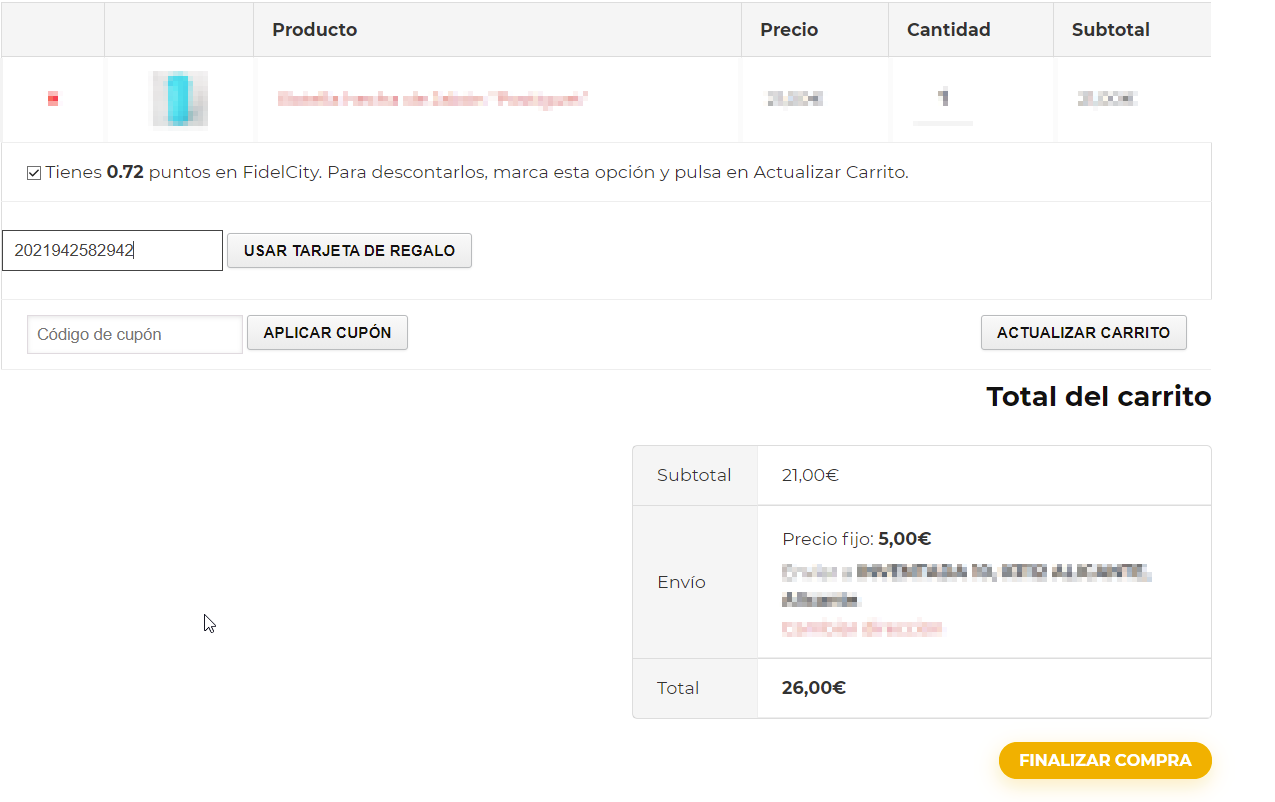Viewport: 1275px width, 802px height.
Task: Open the product thumbnail image
Action: pos(179,99)
